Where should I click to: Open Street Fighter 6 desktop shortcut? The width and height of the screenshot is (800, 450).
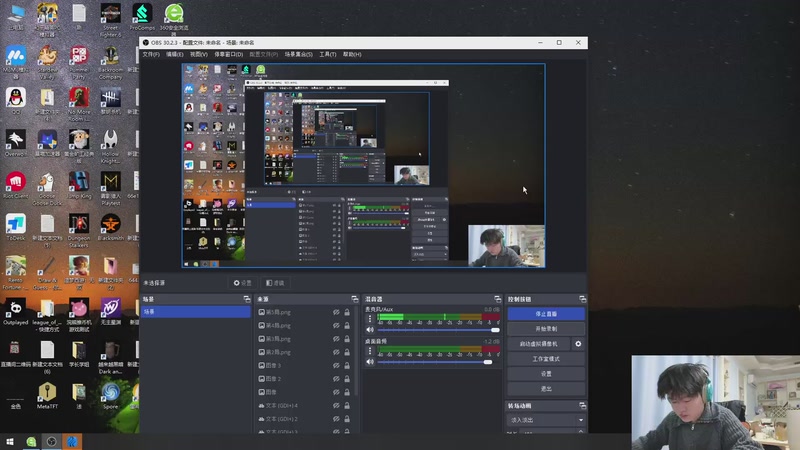110,19
